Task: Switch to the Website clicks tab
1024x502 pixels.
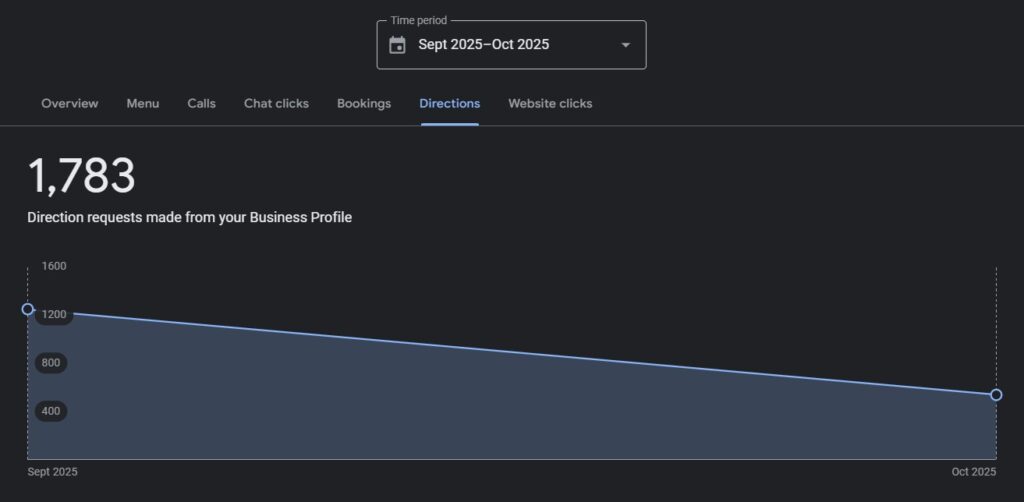Action: tap(550, 104)
